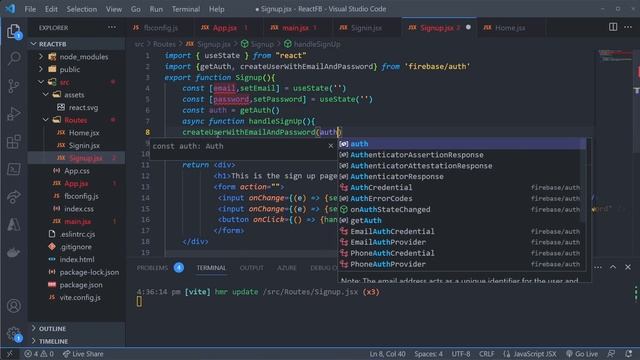Open editor More Actions ellipsis
The height and width of the screenshot is (360, 640).
click(x=628, y=27)
